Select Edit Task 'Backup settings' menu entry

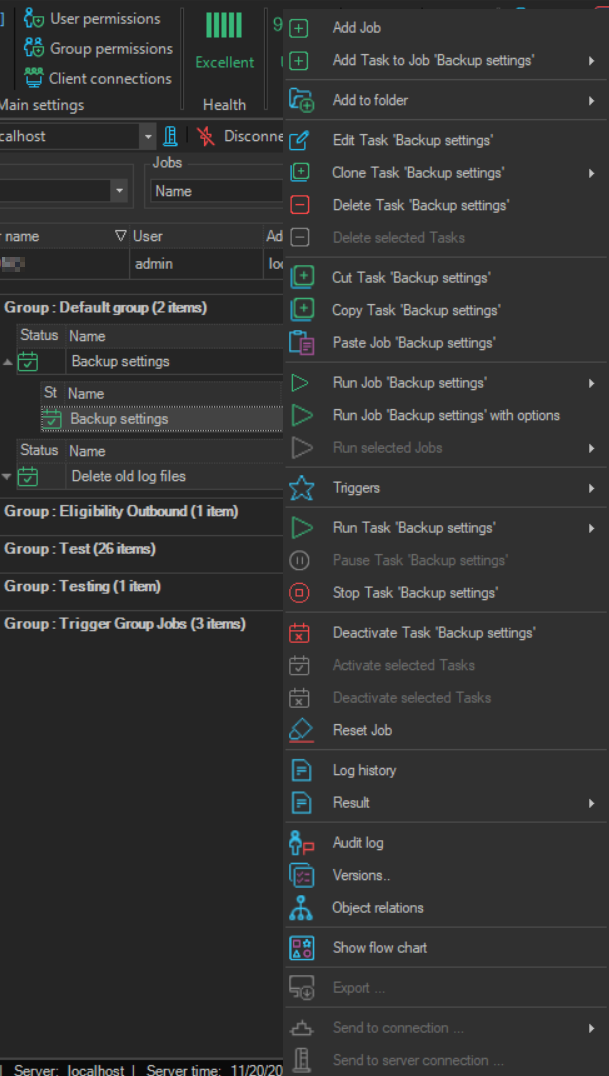412,140
